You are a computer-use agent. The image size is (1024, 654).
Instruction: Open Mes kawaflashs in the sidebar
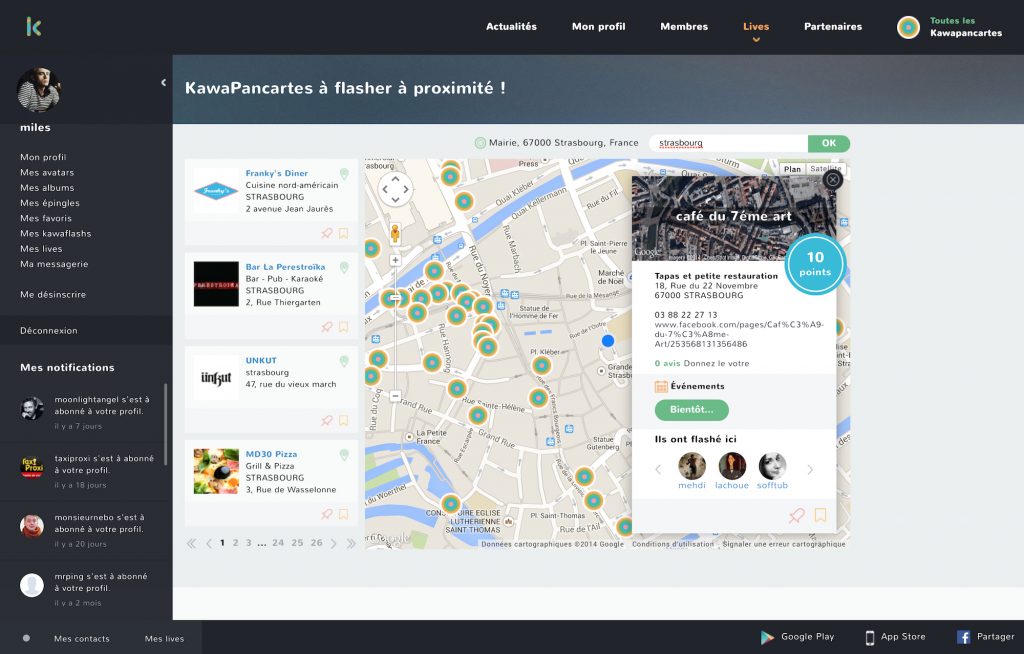pos(56,233)
